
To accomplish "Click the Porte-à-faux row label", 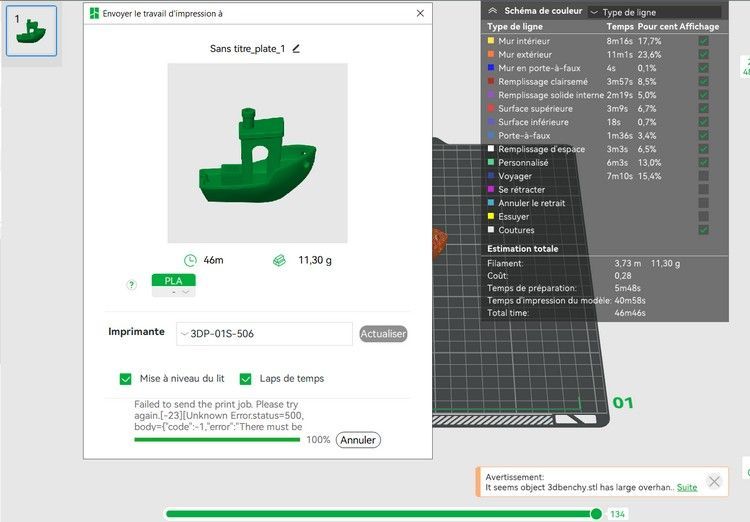I will point(524,136).
